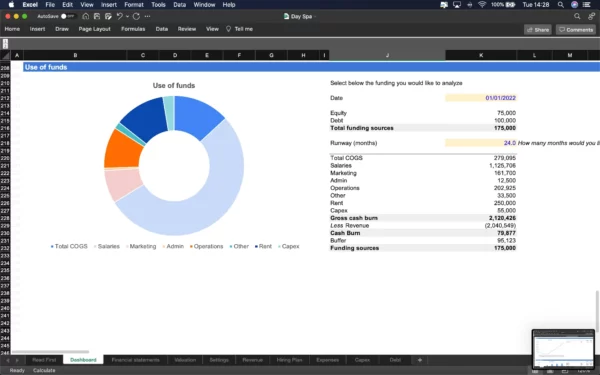This screenshot has height=375, width=600.
Task: Select column B header
Action: click(75, 55)
